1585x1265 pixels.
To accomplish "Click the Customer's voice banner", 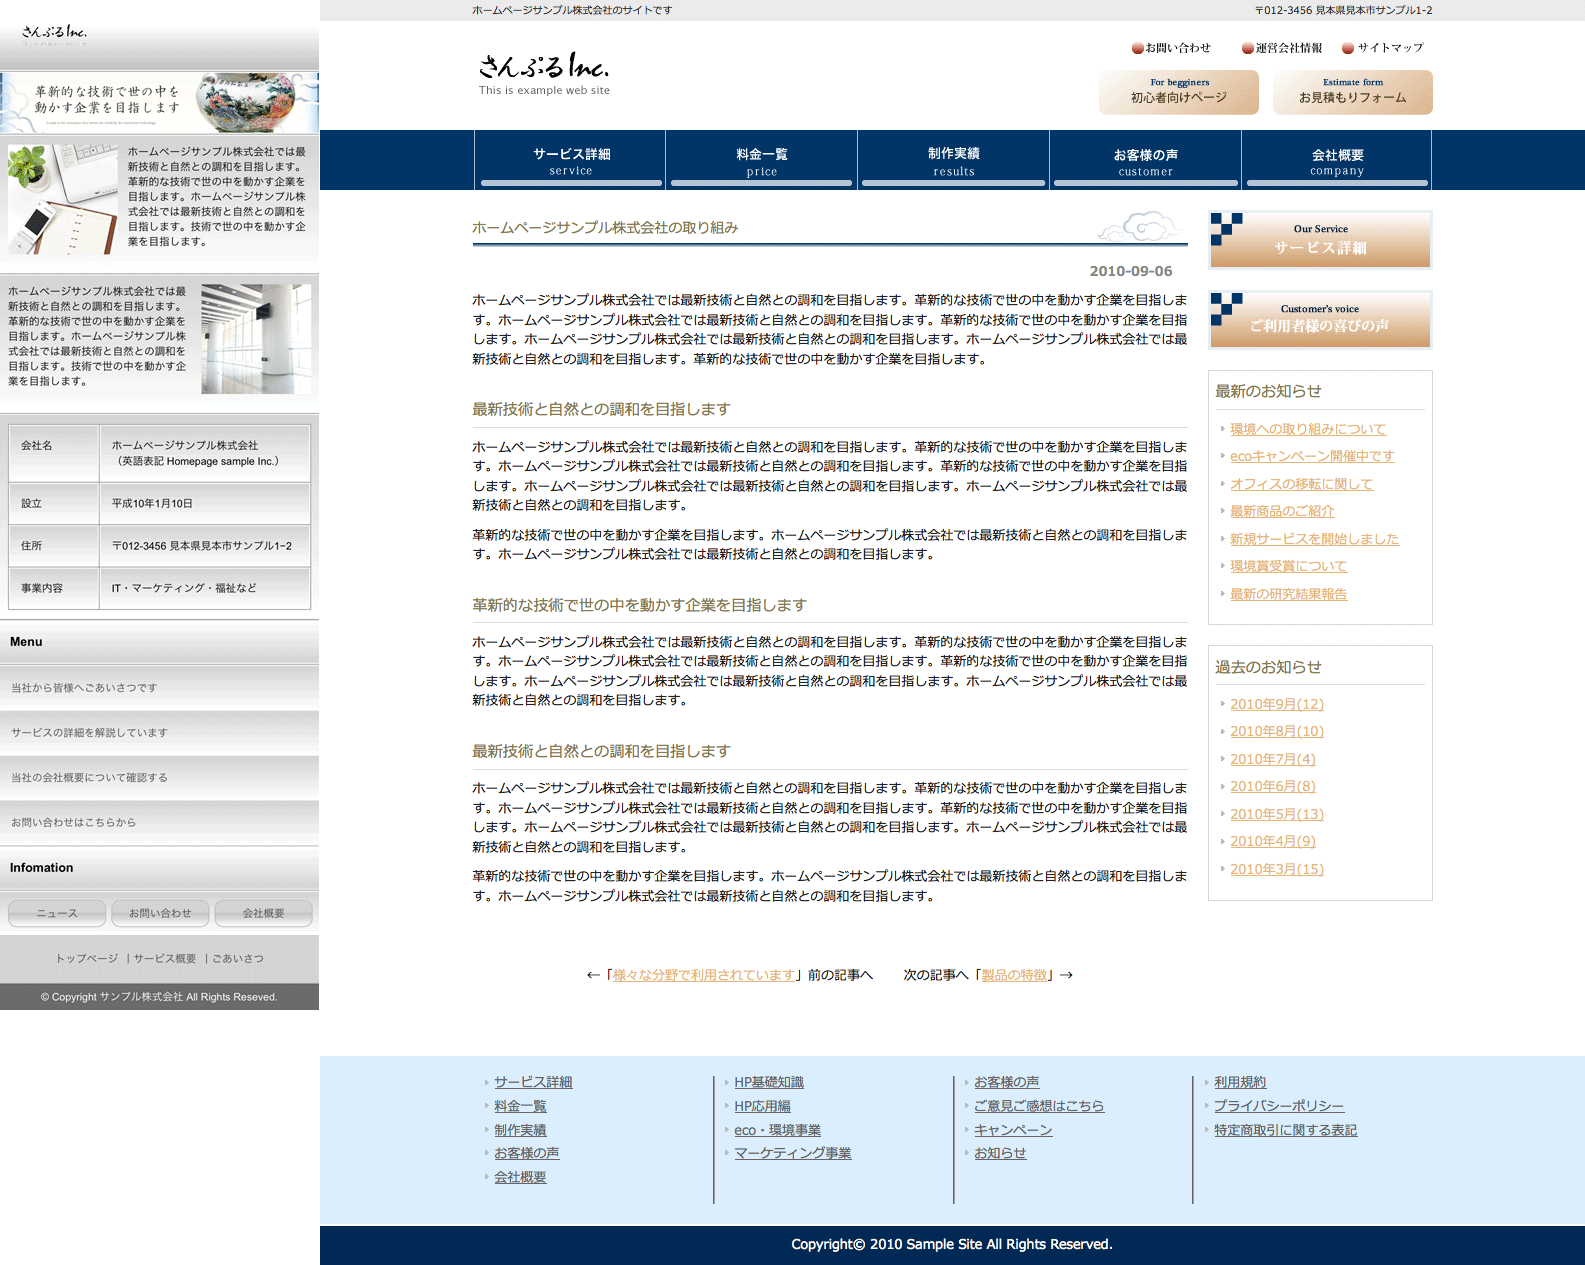I will [x=1320, y=320].
